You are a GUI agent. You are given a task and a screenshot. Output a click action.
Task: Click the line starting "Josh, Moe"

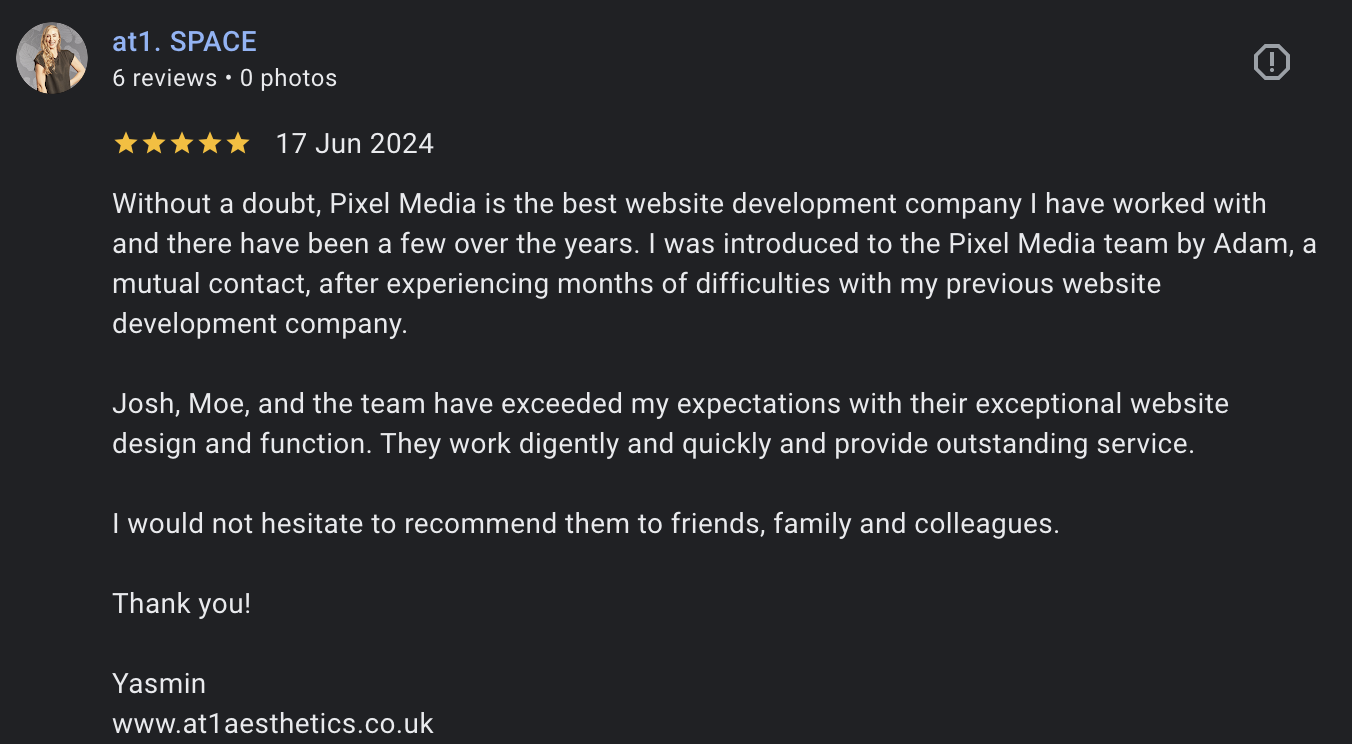pos(670,404)
